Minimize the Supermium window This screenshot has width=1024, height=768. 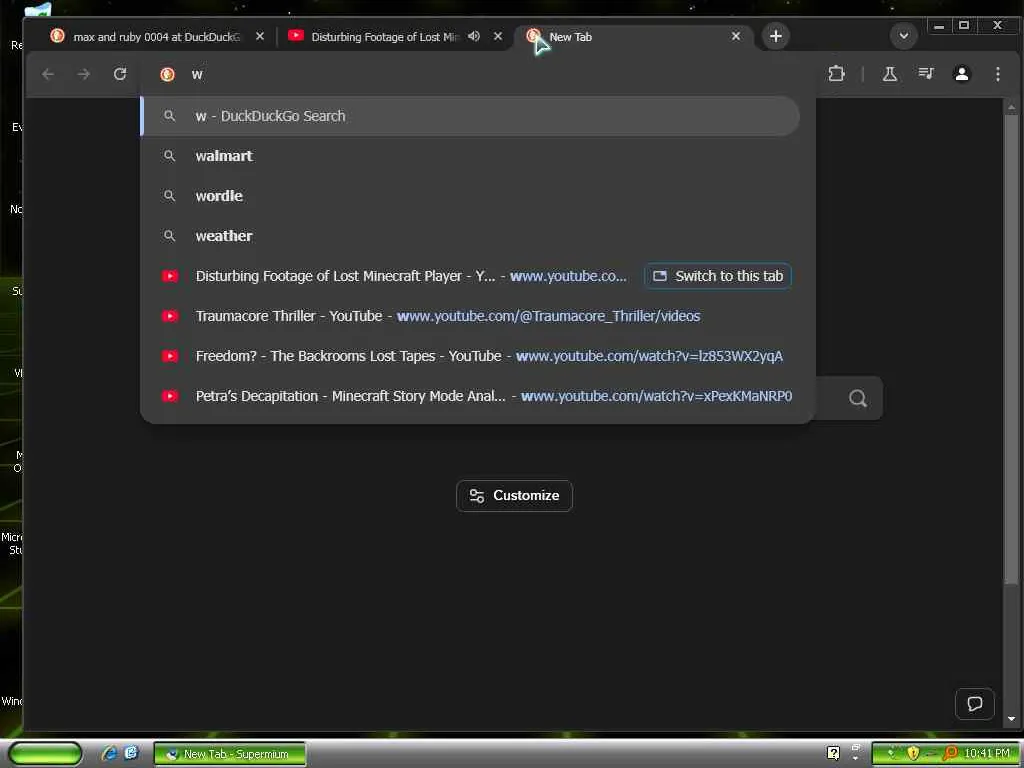click(938, 26)
